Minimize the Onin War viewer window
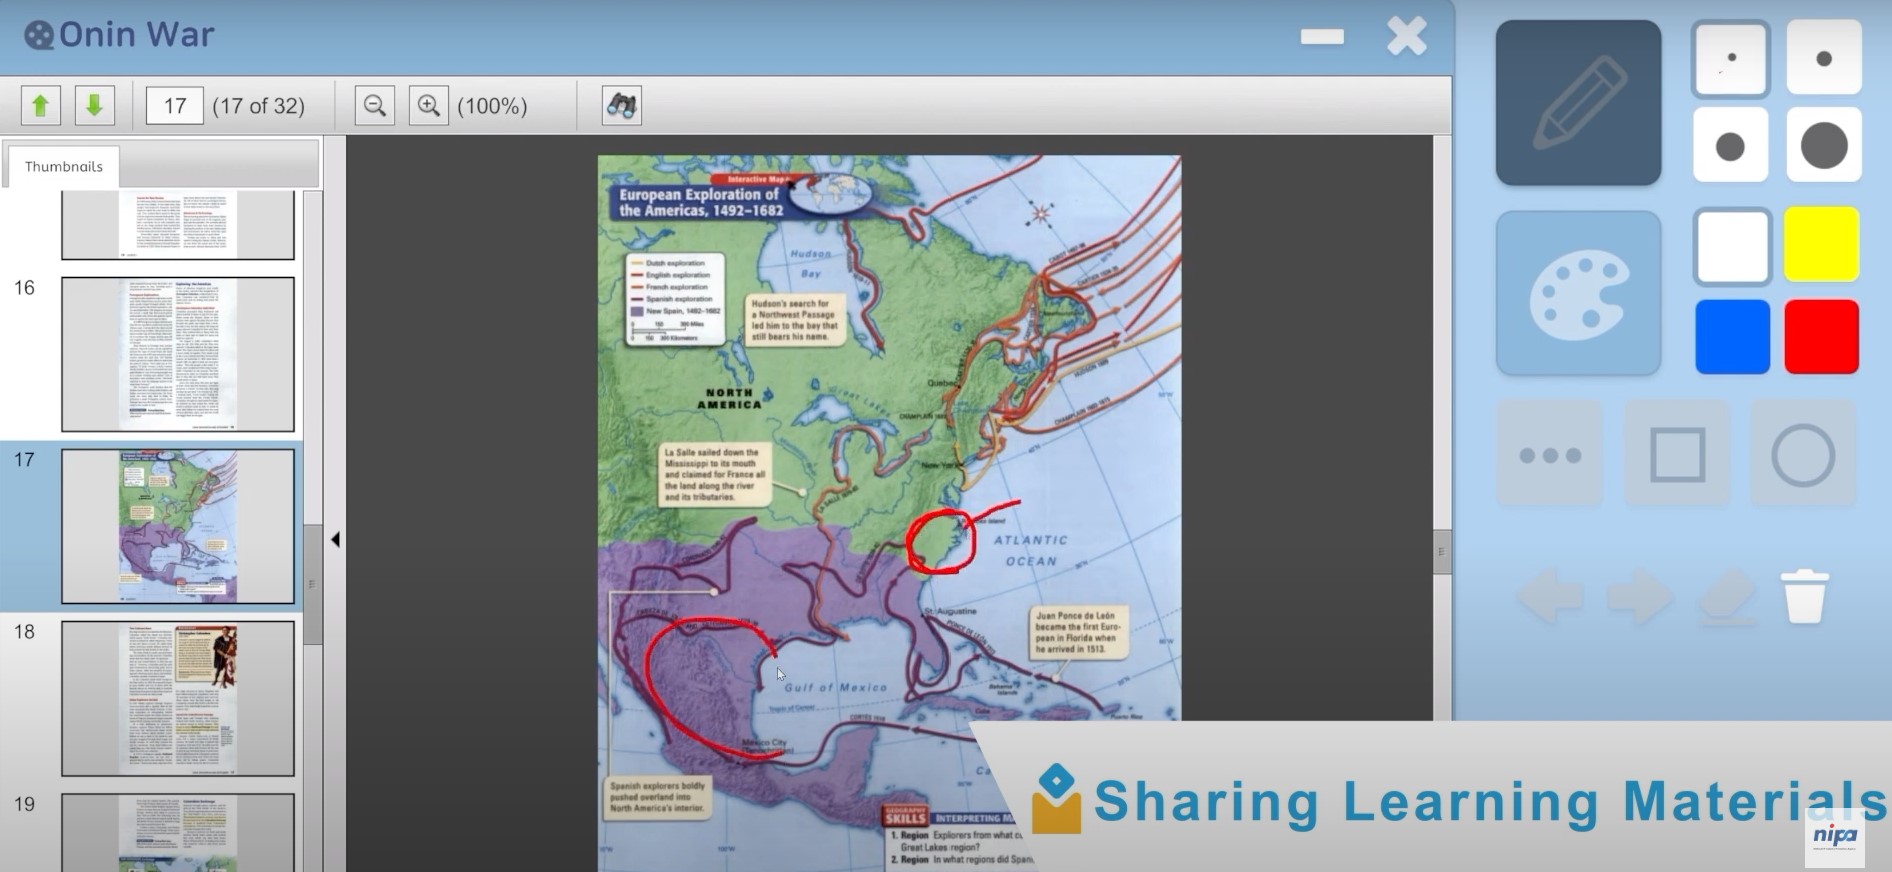This screenshot has height=872, width=1892. click(1322, 37)
